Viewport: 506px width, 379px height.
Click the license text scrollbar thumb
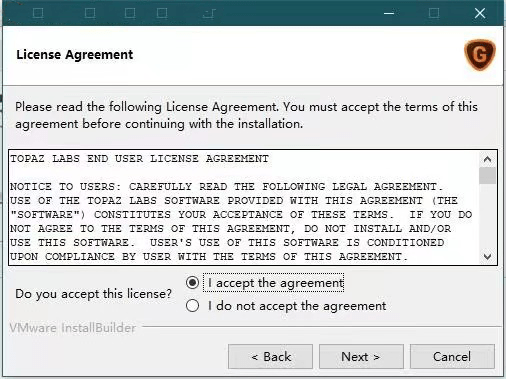(487, 176)
